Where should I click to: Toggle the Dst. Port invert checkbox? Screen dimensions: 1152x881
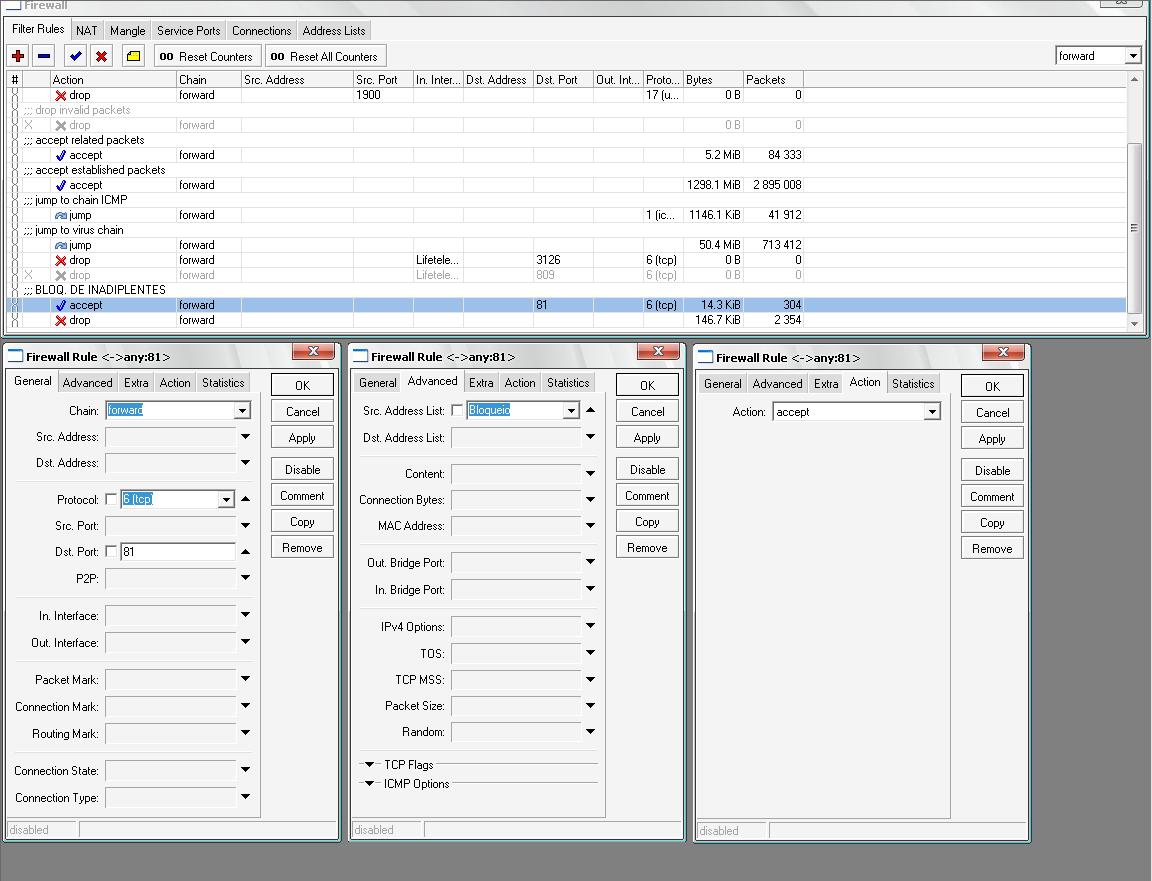tap(111, 551)
